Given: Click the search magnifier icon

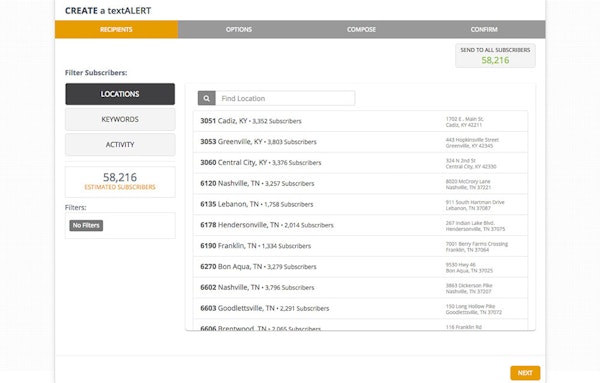Looking at the screenshot, I should point(207,98).
